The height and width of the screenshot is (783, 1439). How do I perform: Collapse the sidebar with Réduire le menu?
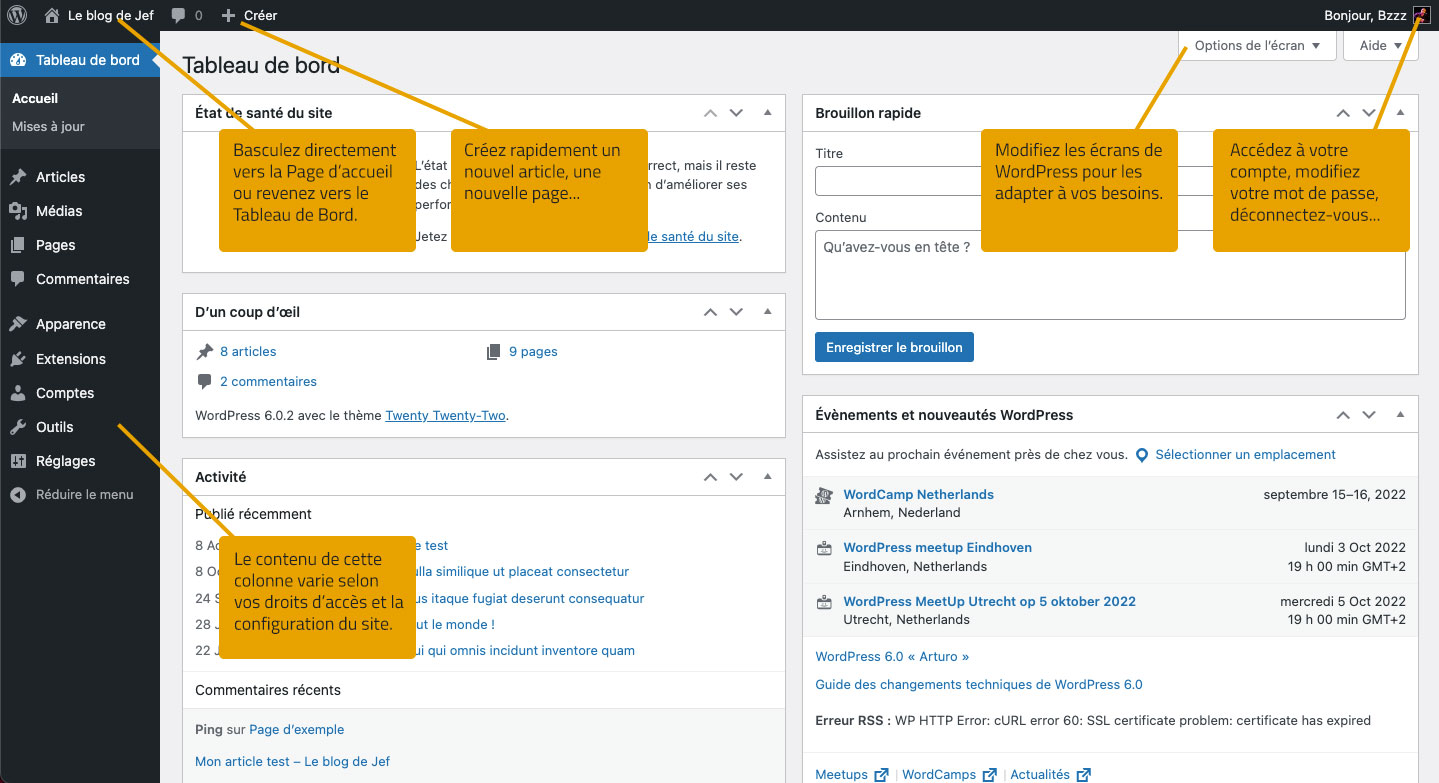72,494
